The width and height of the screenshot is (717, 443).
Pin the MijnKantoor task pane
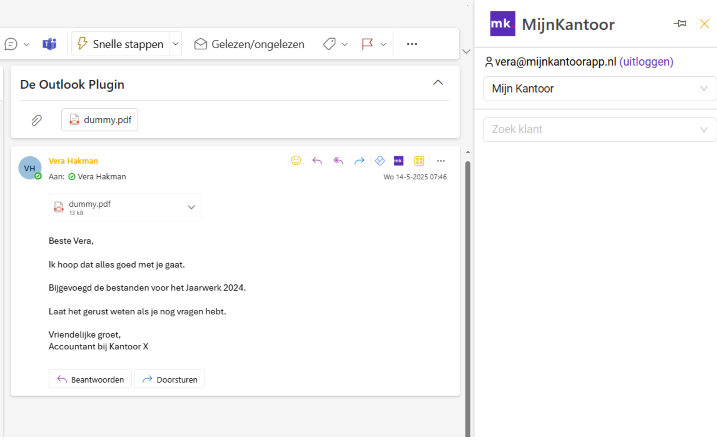pyautogui.click(x=680, y=23)
